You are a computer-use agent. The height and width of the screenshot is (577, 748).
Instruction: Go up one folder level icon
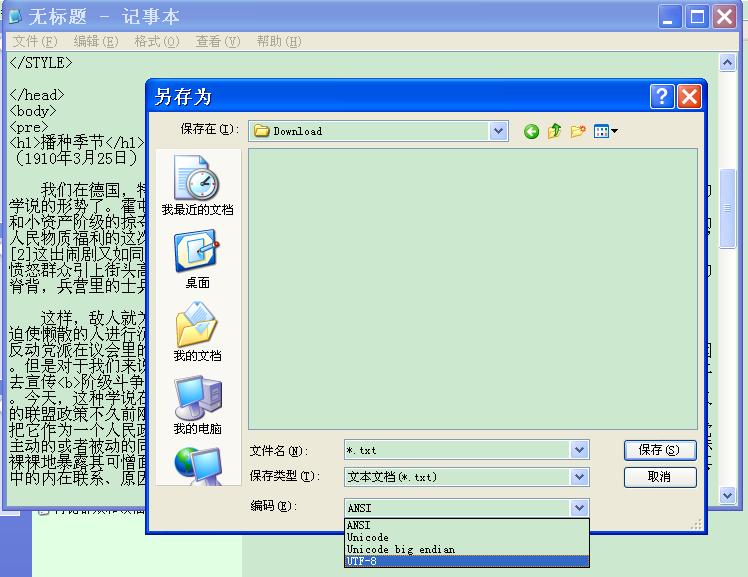point(554,131)
